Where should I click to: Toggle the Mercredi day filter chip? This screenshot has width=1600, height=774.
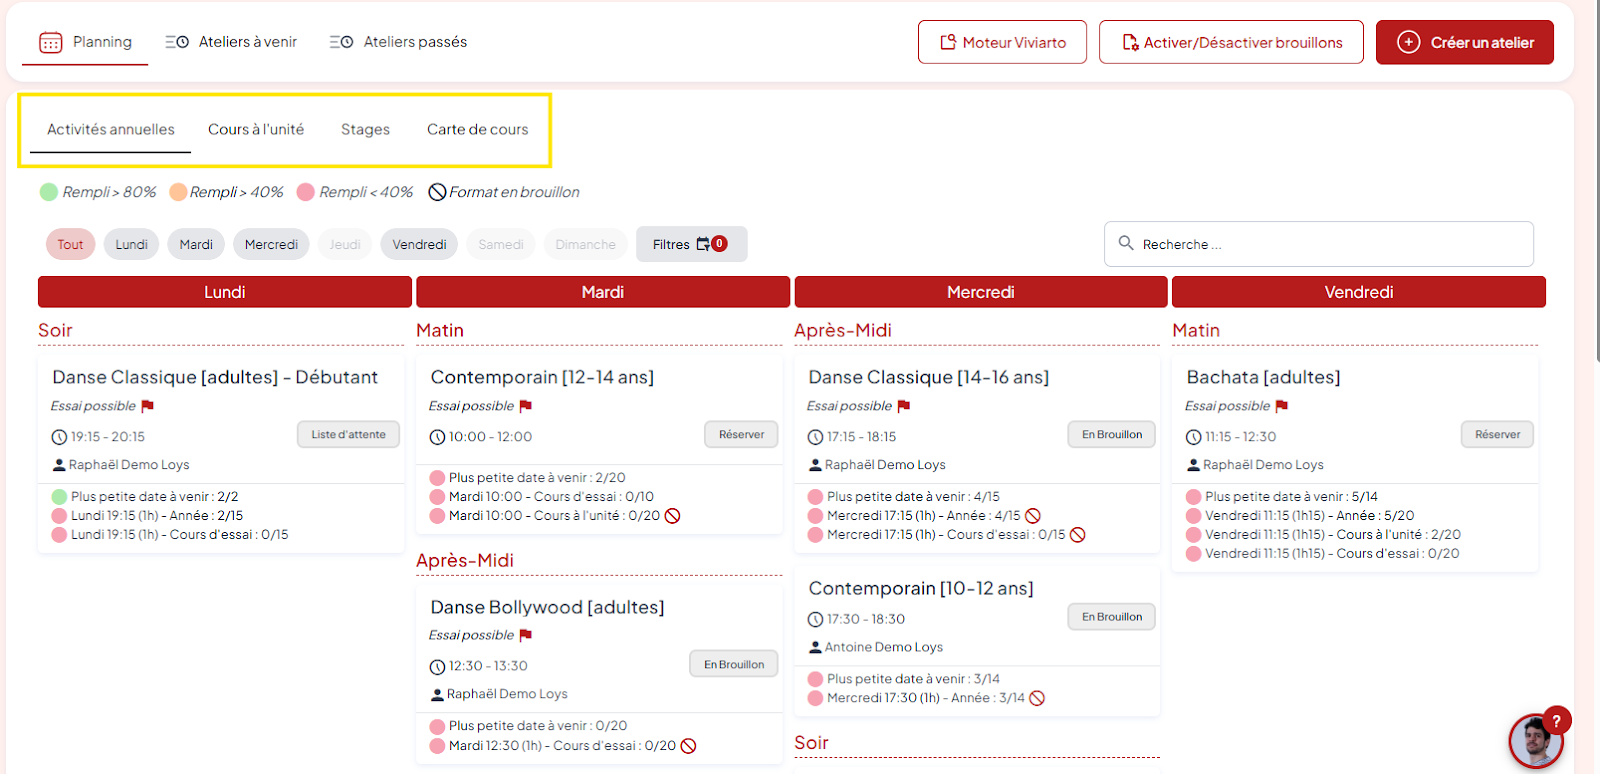click(271, 244)
